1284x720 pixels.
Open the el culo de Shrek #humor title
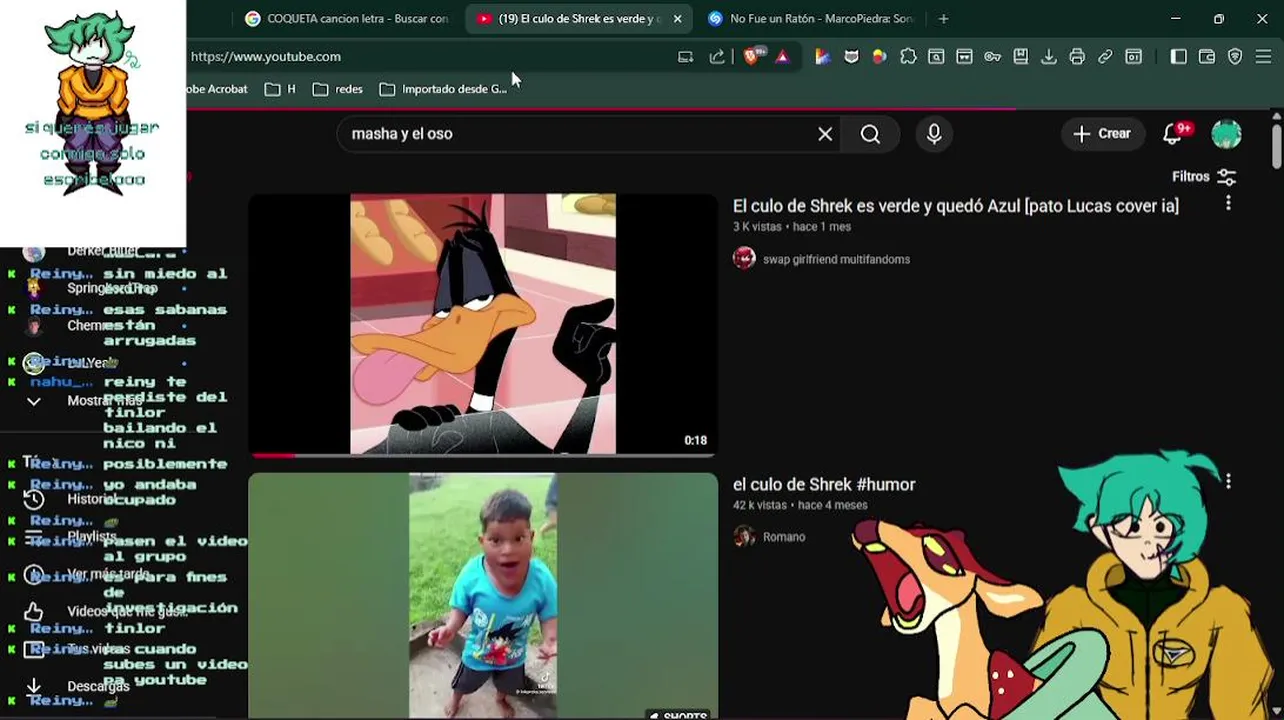(824, 484)
